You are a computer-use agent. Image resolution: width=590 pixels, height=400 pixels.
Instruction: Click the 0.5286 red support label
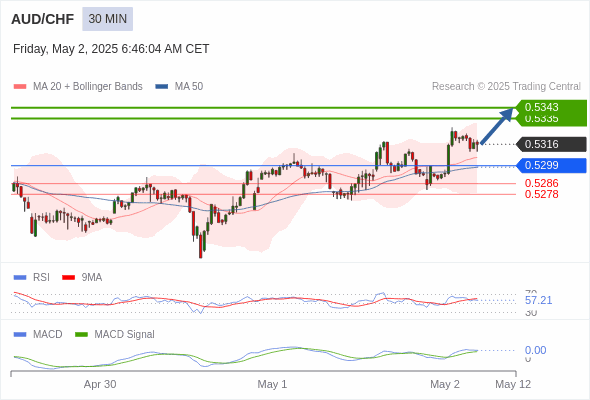tap(541, 183)
